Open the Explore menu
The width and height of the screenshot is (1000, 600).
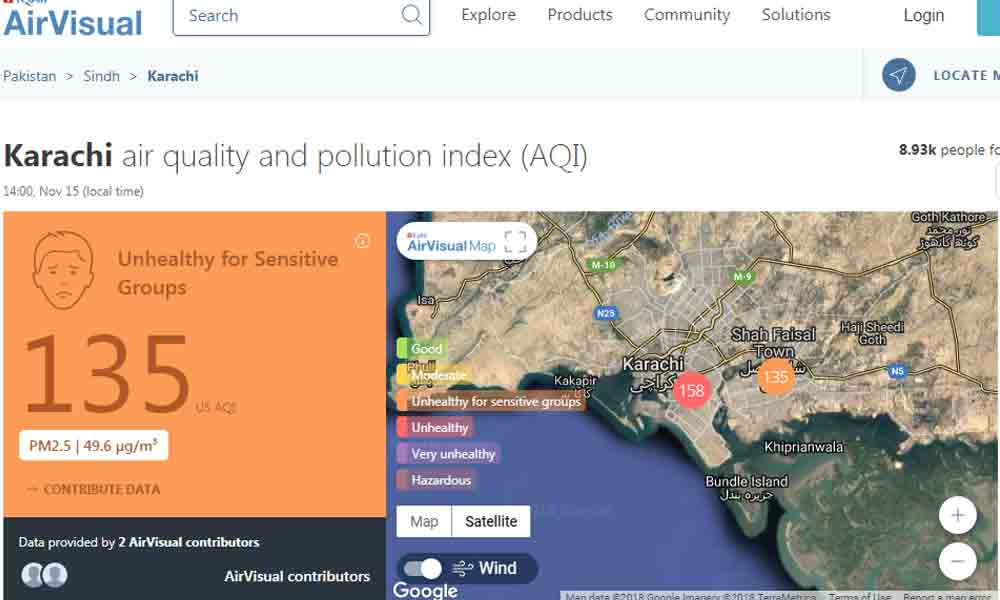pyautogui.click(x=489, y=15)
